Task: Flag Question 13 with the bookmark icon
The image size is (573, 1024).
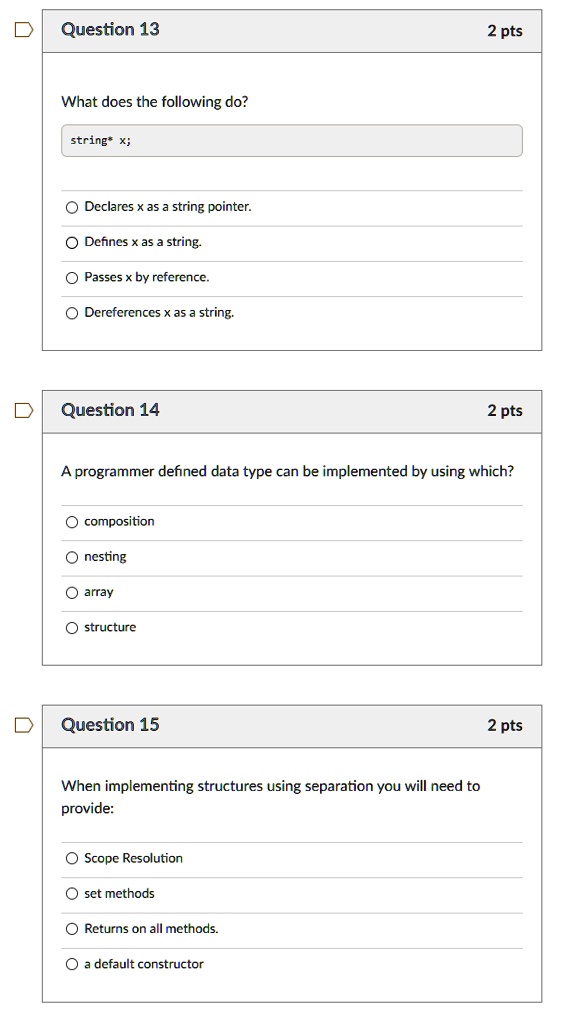Action: (x=24, y=30)
